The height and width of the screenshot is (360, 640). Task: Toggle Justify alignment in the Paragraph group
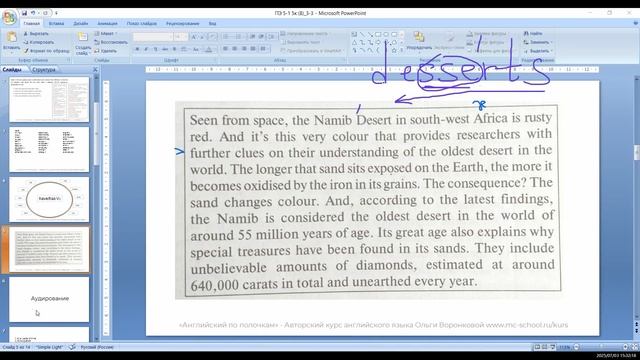[x=253, y=49]
